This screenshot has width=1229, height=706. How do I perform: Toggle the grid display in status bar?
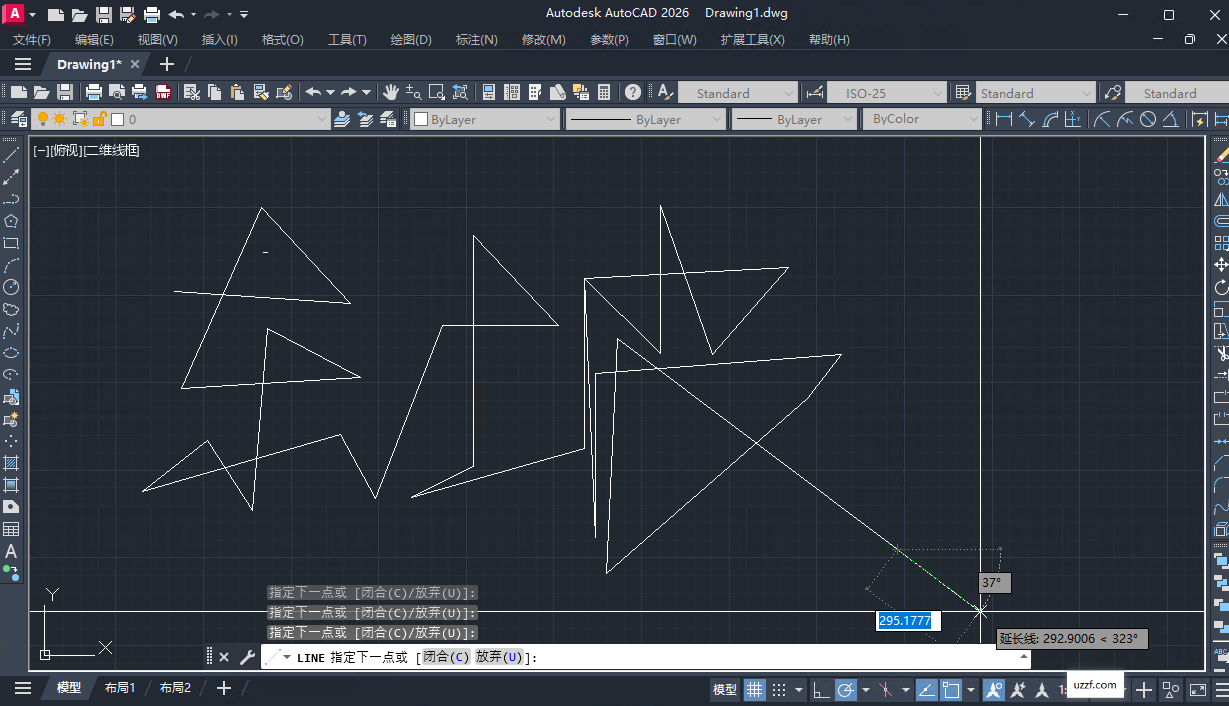point(754,690)
